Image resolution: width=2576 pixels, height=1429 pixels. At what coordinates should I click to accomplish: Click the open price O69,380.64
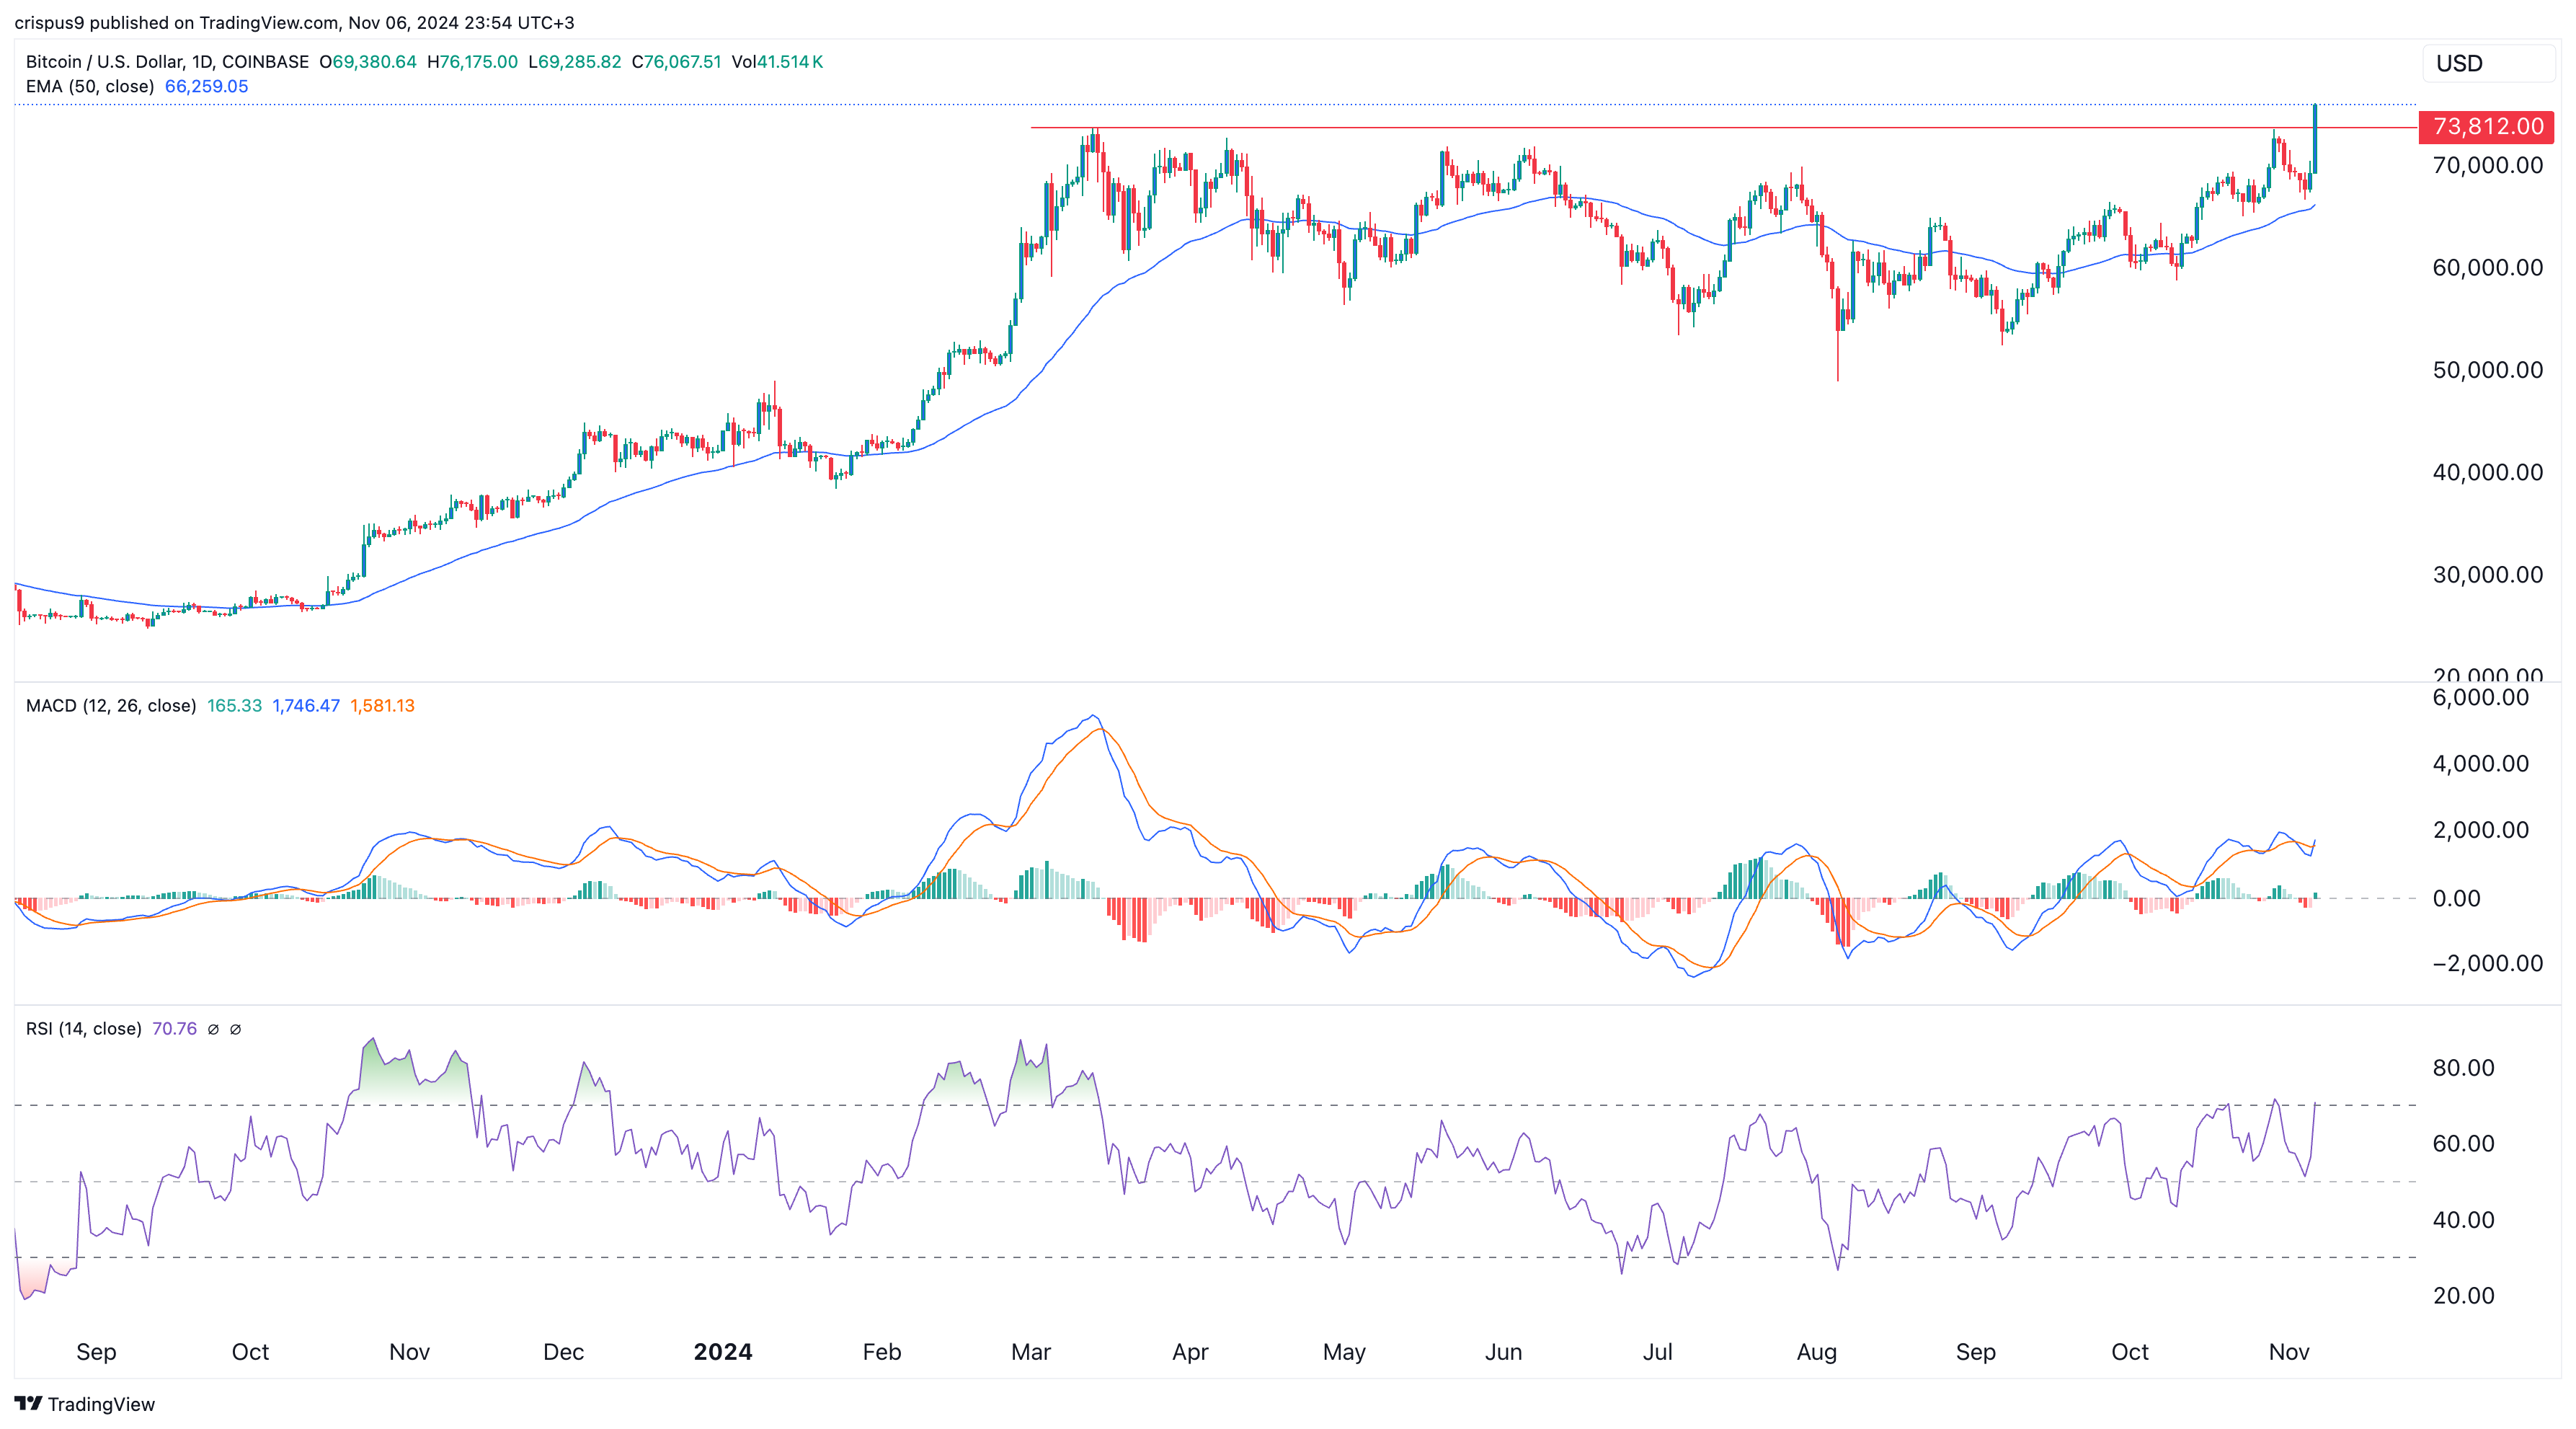[x=368, y=61]
